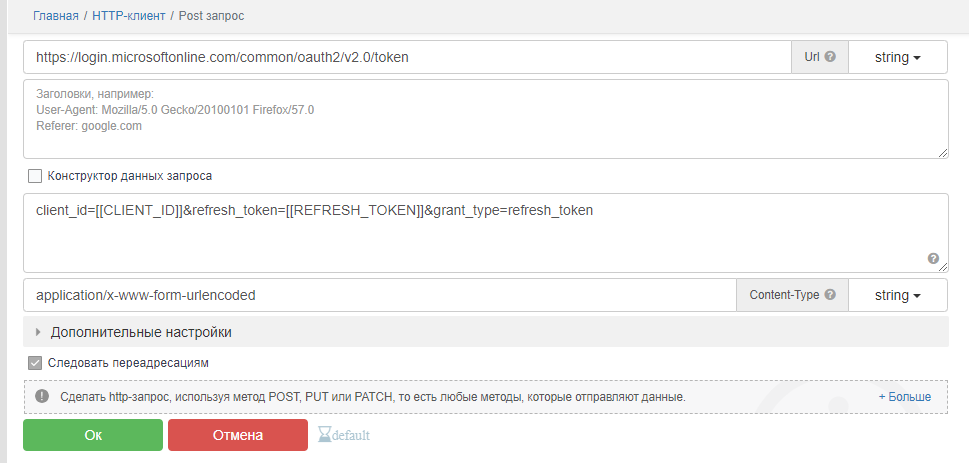Click the red Отмена button
The height and width of the screenshot is (463, 969).
coord(238,435)
